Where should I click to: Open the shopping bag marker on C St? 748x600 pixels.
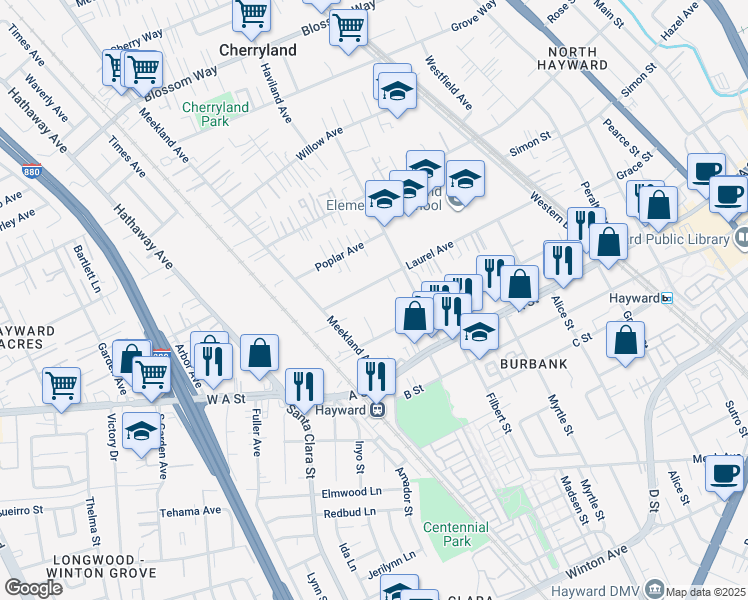coord(625,340)
